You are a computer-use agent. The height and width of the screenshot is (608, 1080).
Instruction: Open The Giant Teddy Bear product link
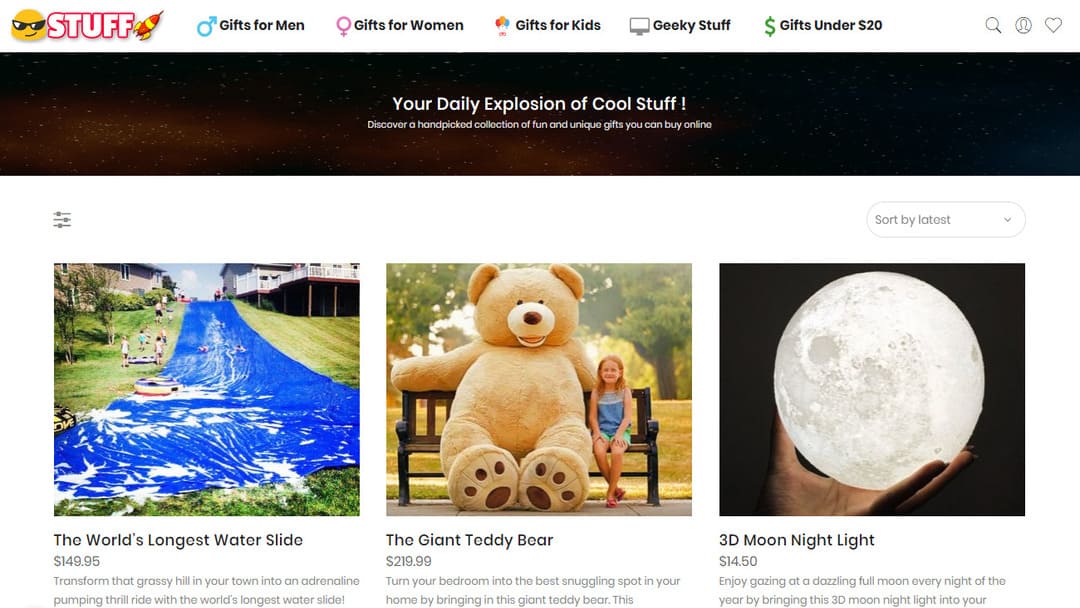coord(469,540)
